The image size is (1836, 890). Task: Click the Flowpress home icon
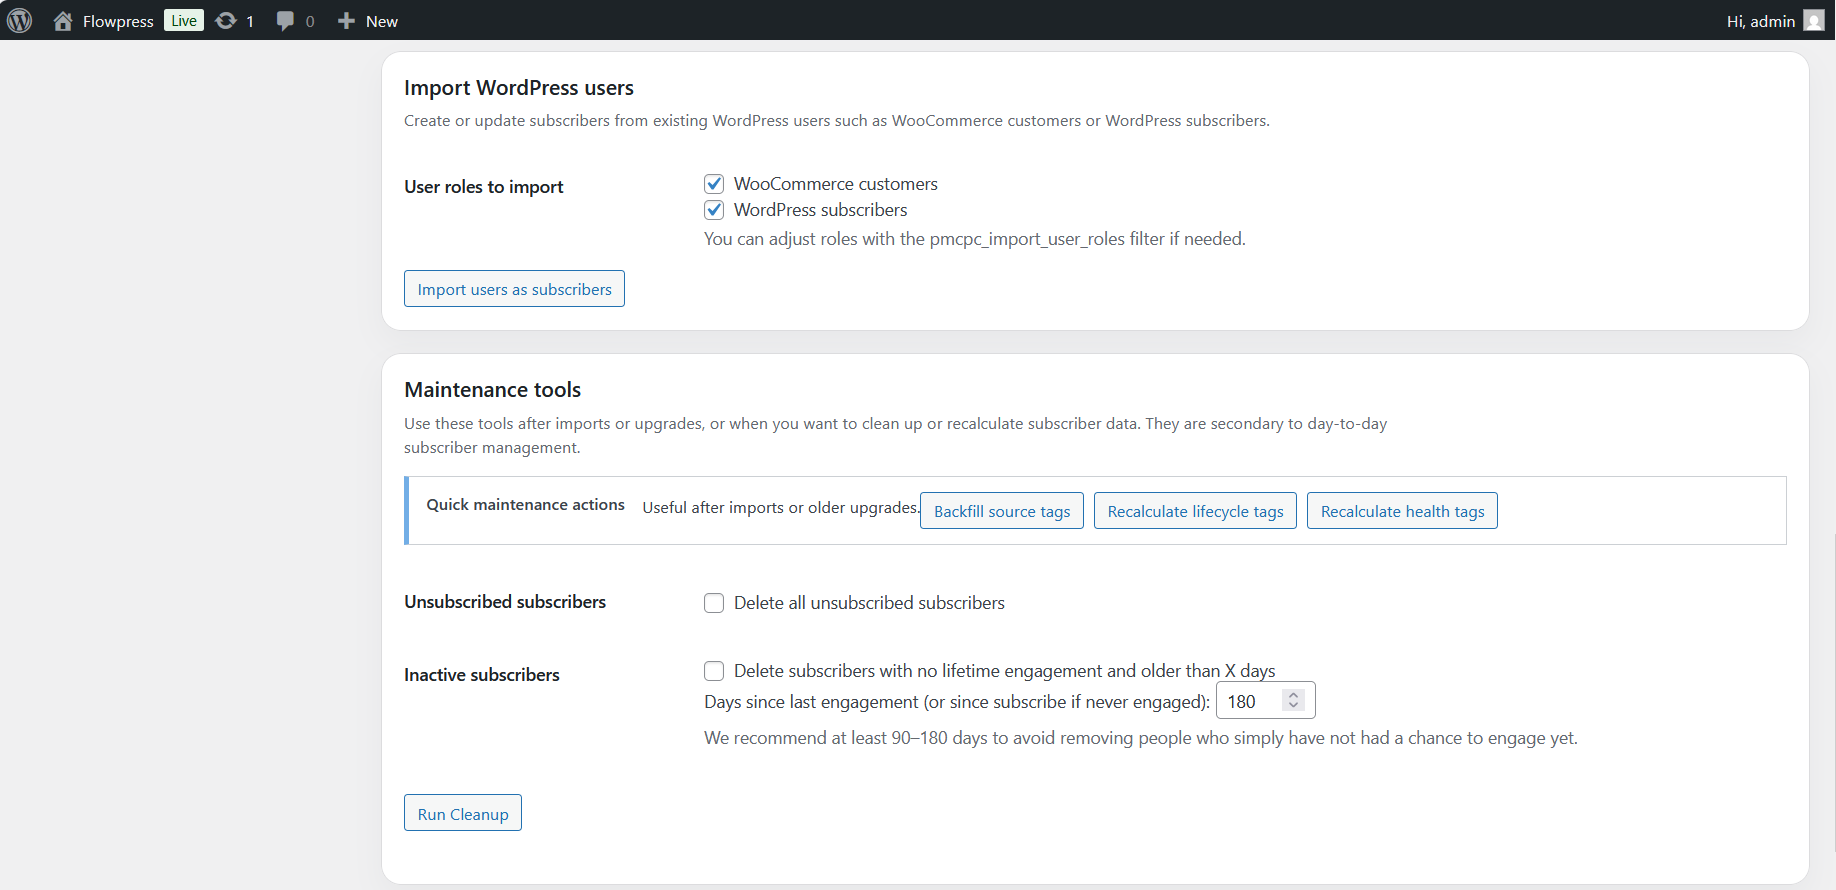click(x=63, y=21)
